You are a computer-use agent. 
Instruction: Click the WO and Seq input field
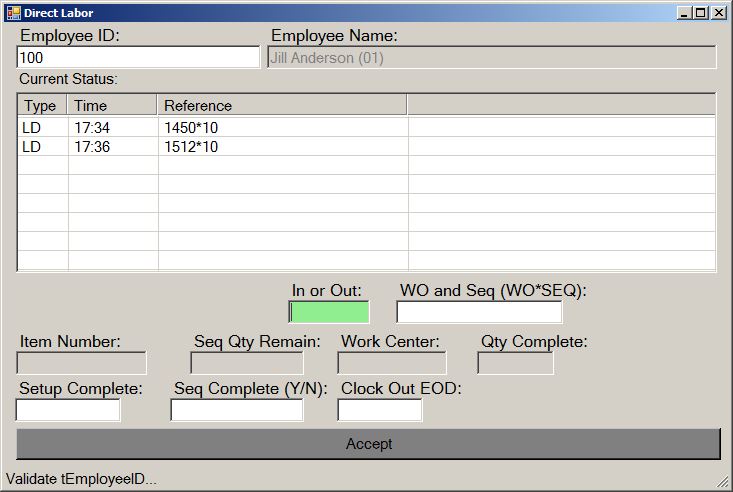(479, 312)
